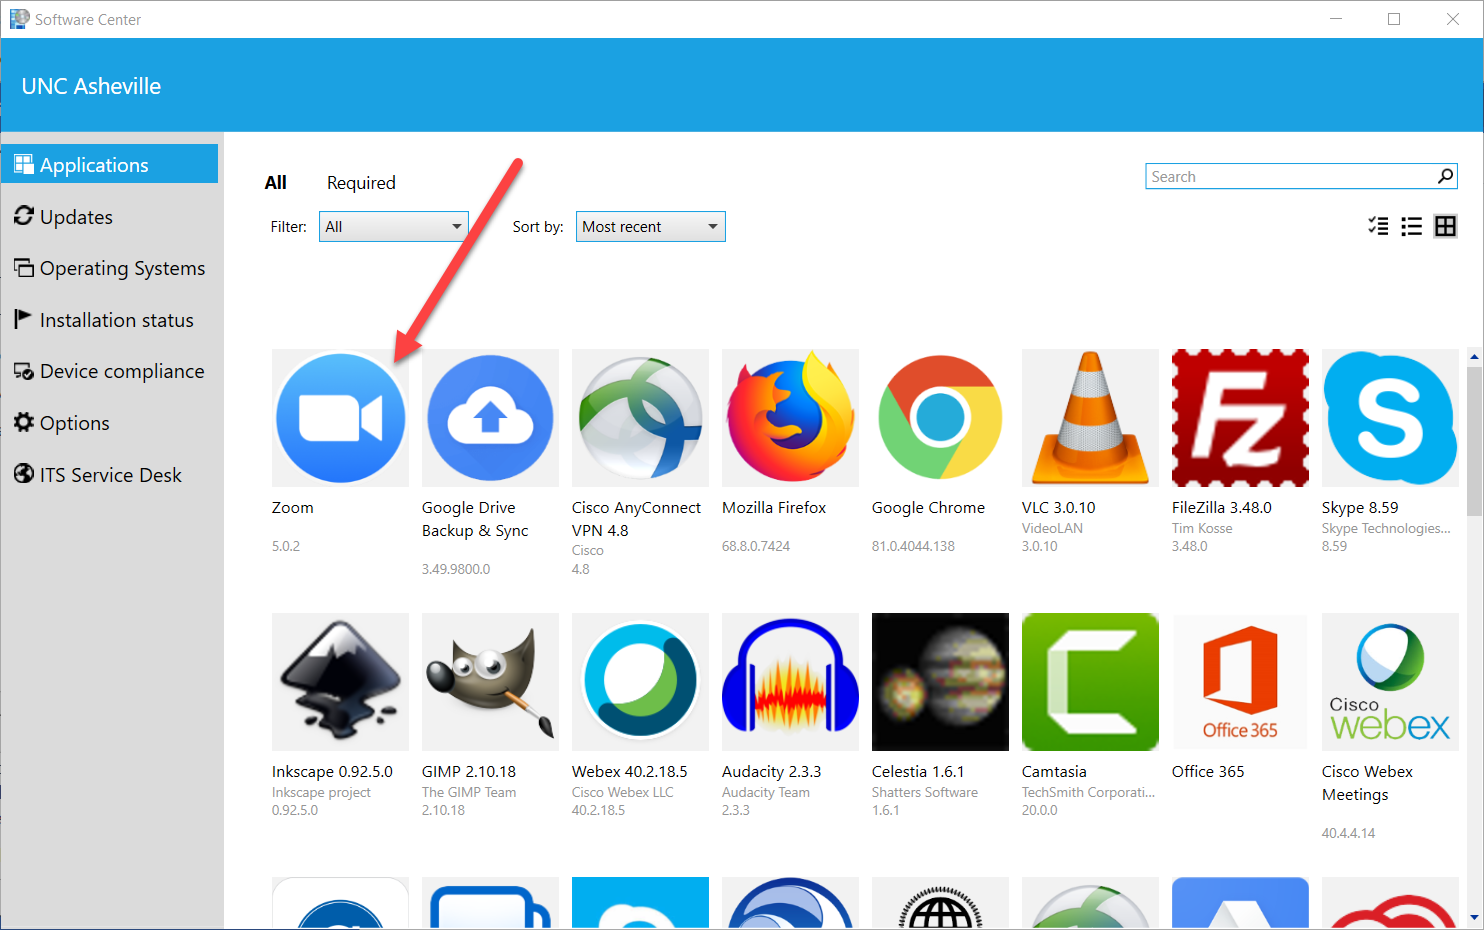This screenshot has width=1484, height=930.
Task: Open the Sort by Most recent dropdown
Action: (x=650, y=227)
